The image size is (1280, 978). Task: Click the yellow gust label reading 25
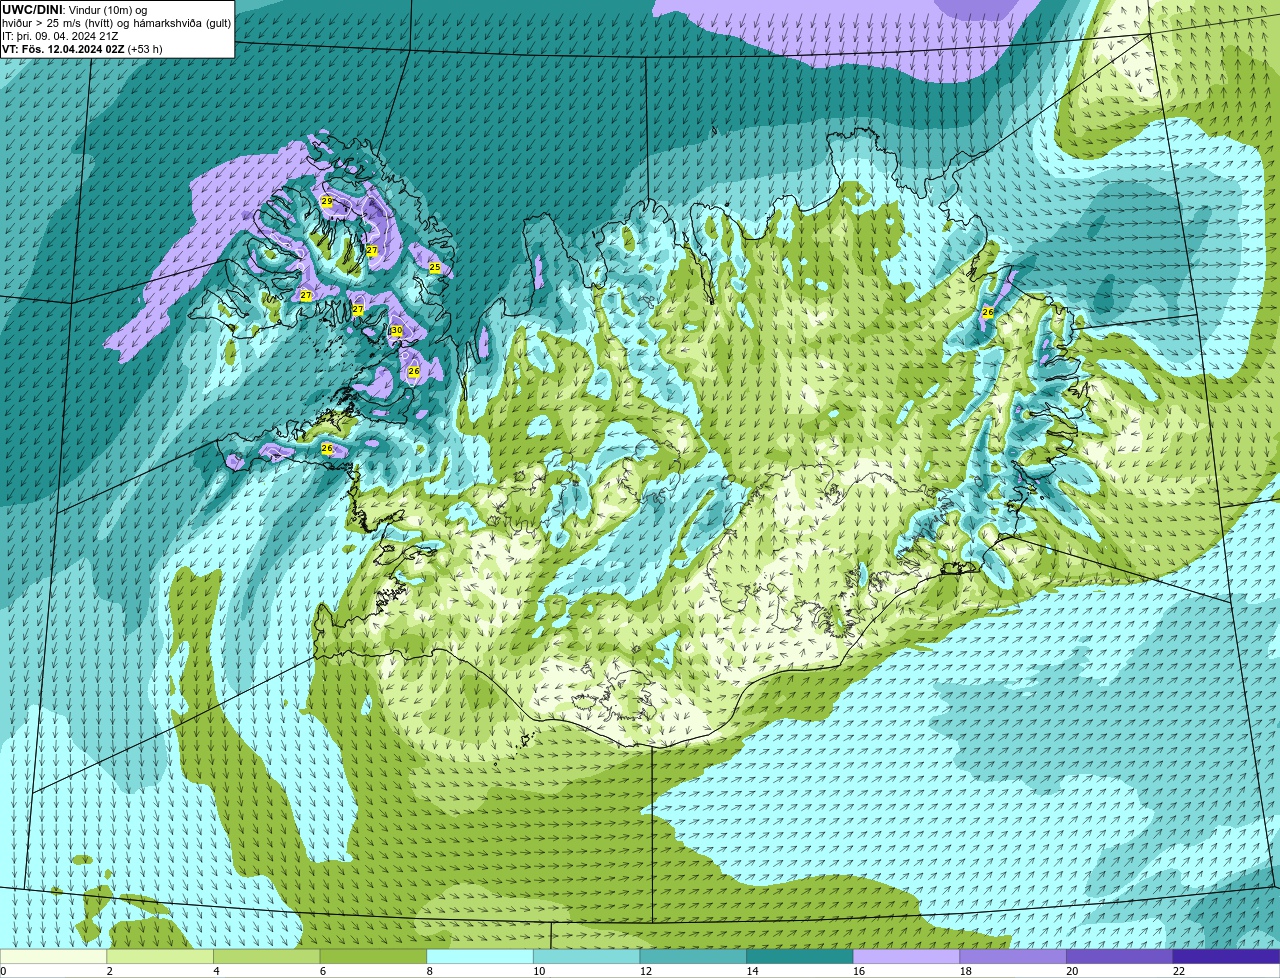[x=434, y=267]
